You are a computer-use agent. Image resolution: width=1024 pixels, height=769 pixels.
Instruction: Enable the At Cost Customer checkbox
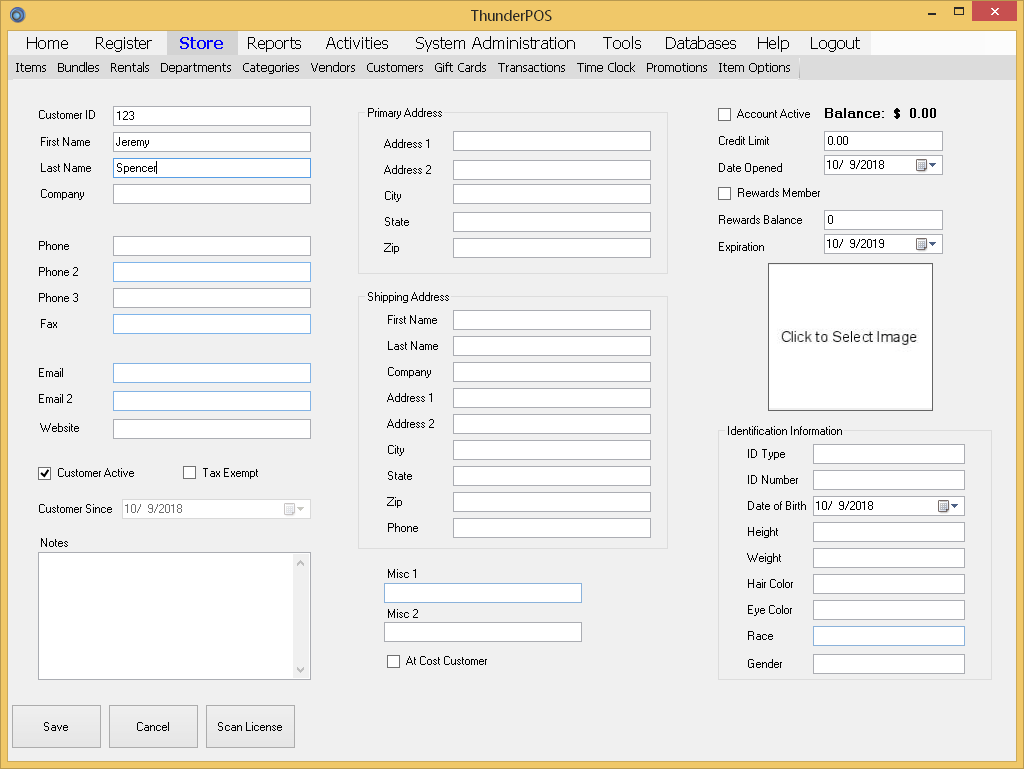pos(393,661)
